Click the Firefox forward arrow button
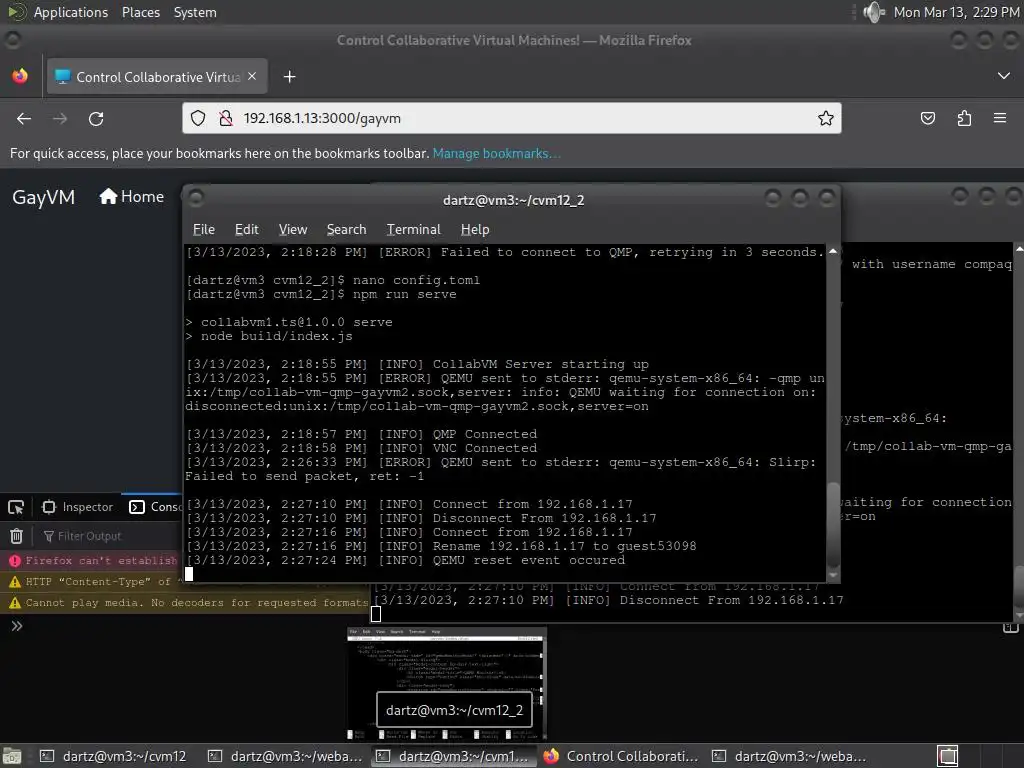 pos(60,119)
